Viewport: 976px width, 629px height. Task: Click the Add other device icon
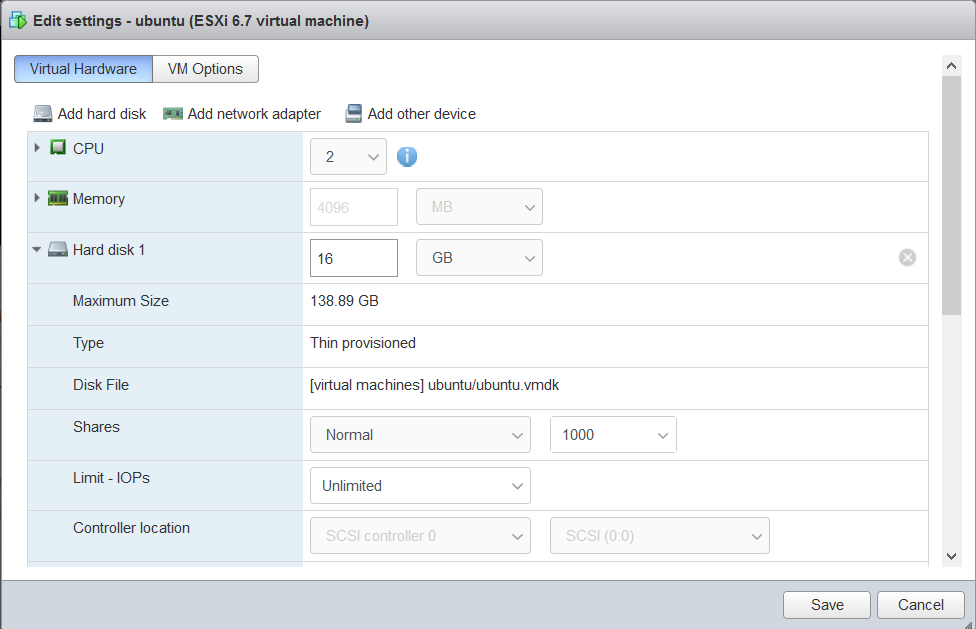click(354, 114)
